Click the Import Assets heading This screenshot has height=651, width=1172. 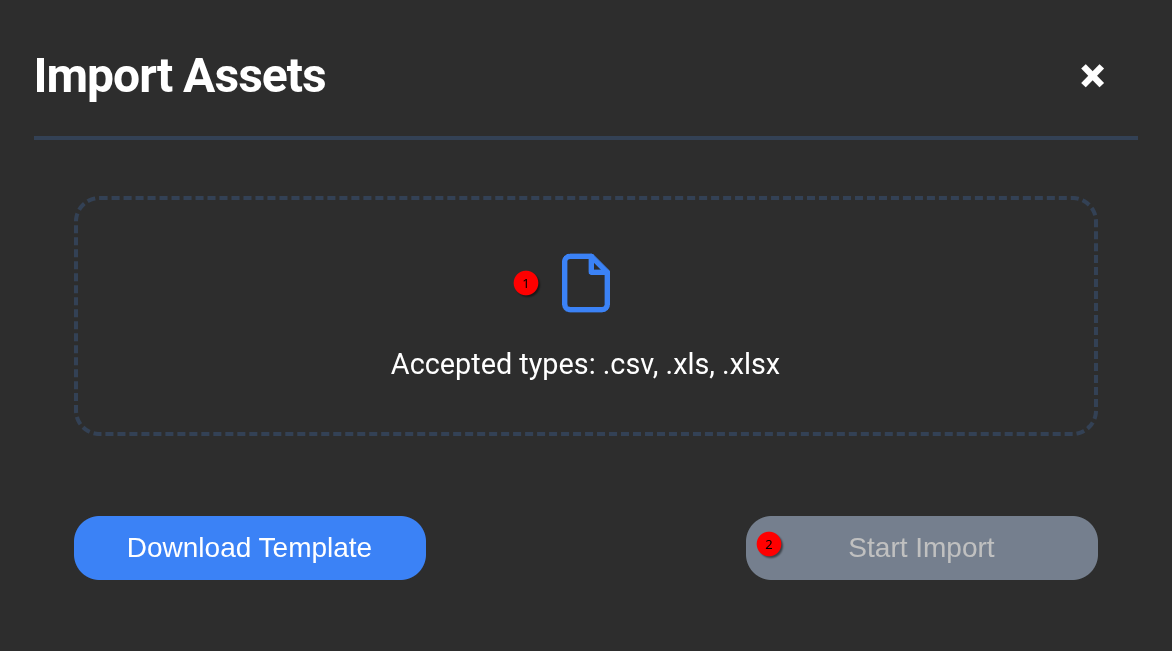pos(180,76)
